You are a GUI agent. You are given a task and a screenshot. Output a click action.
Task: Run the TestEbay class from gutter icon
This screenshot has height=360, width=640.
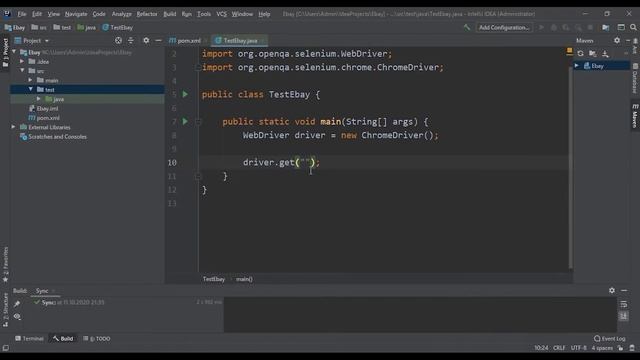(185, 94)
